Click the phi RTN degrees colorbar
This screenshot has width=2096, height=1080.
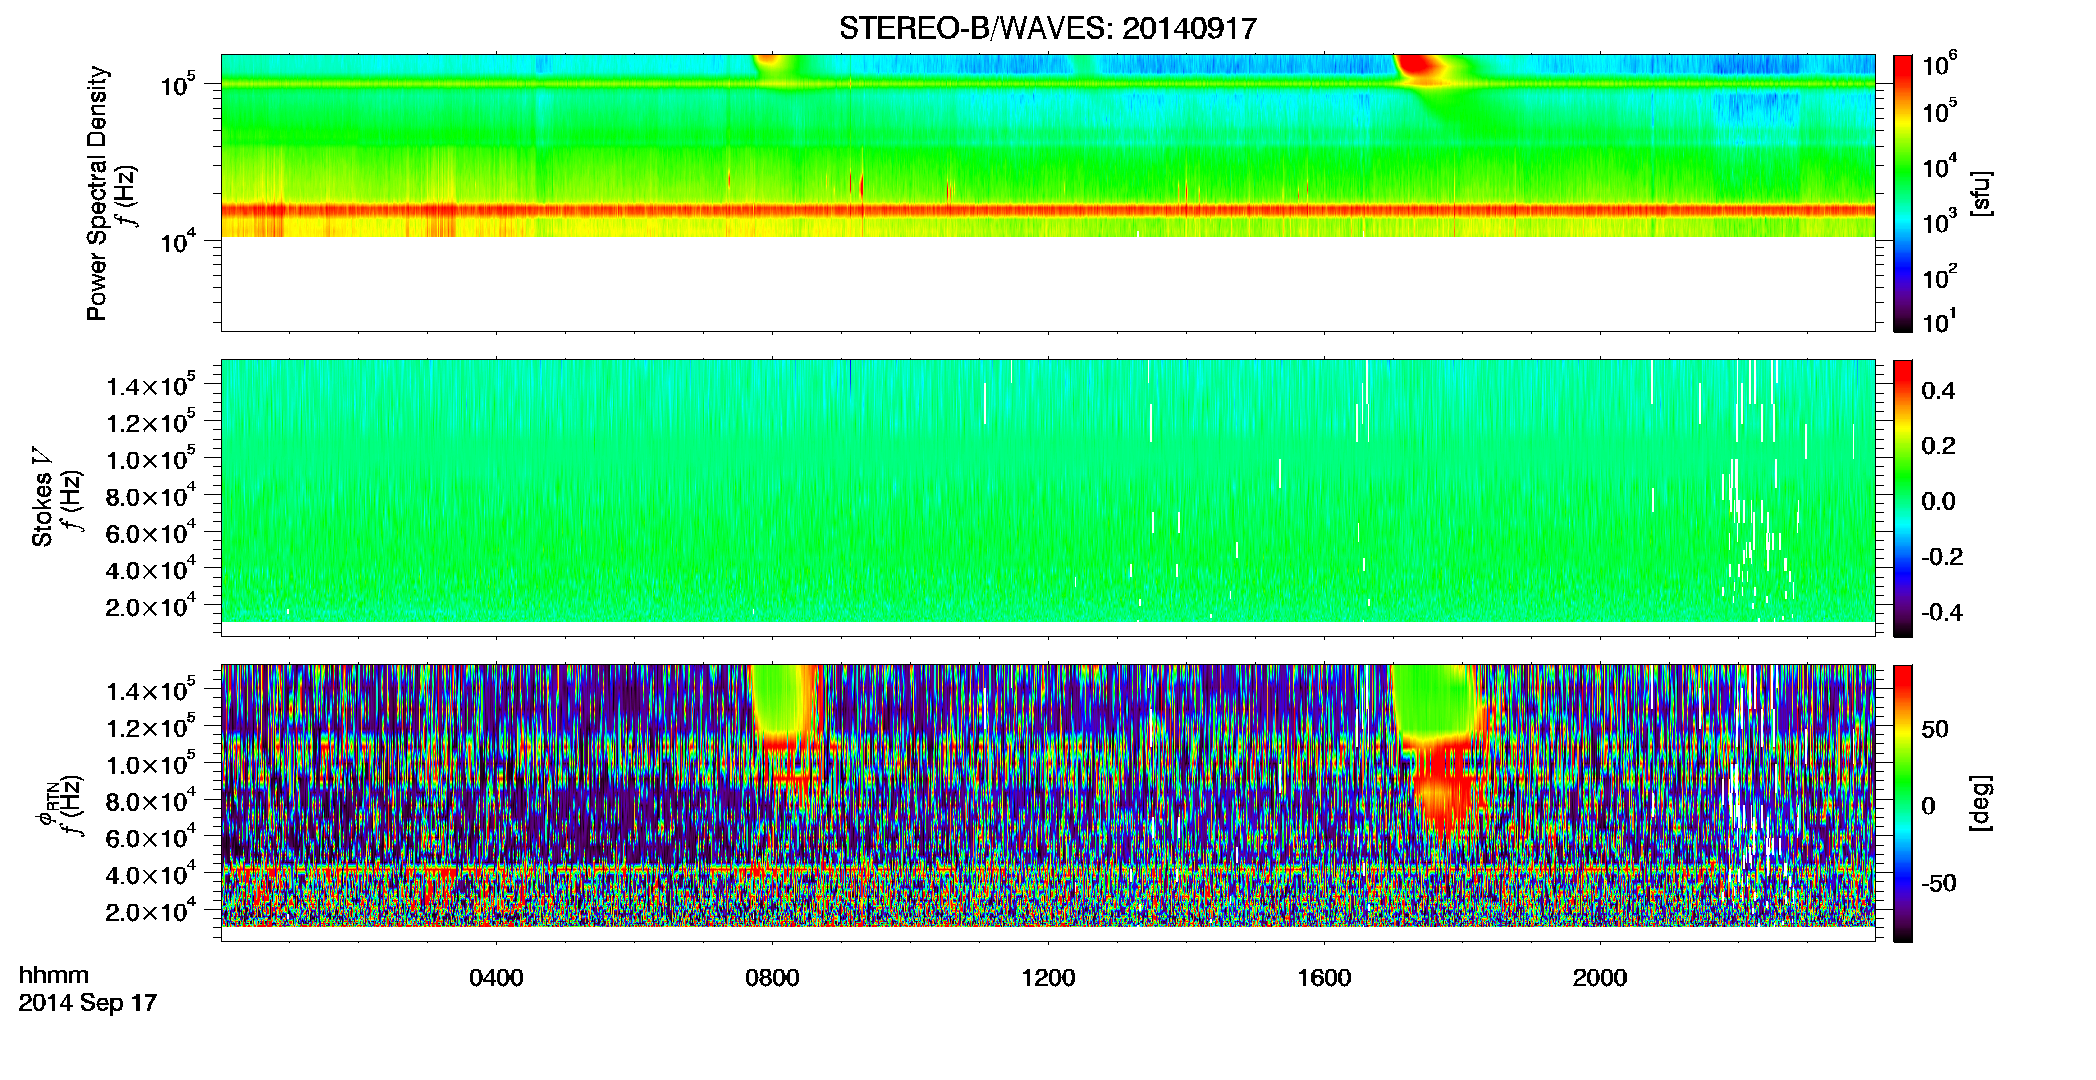[x=1903, y=803]
